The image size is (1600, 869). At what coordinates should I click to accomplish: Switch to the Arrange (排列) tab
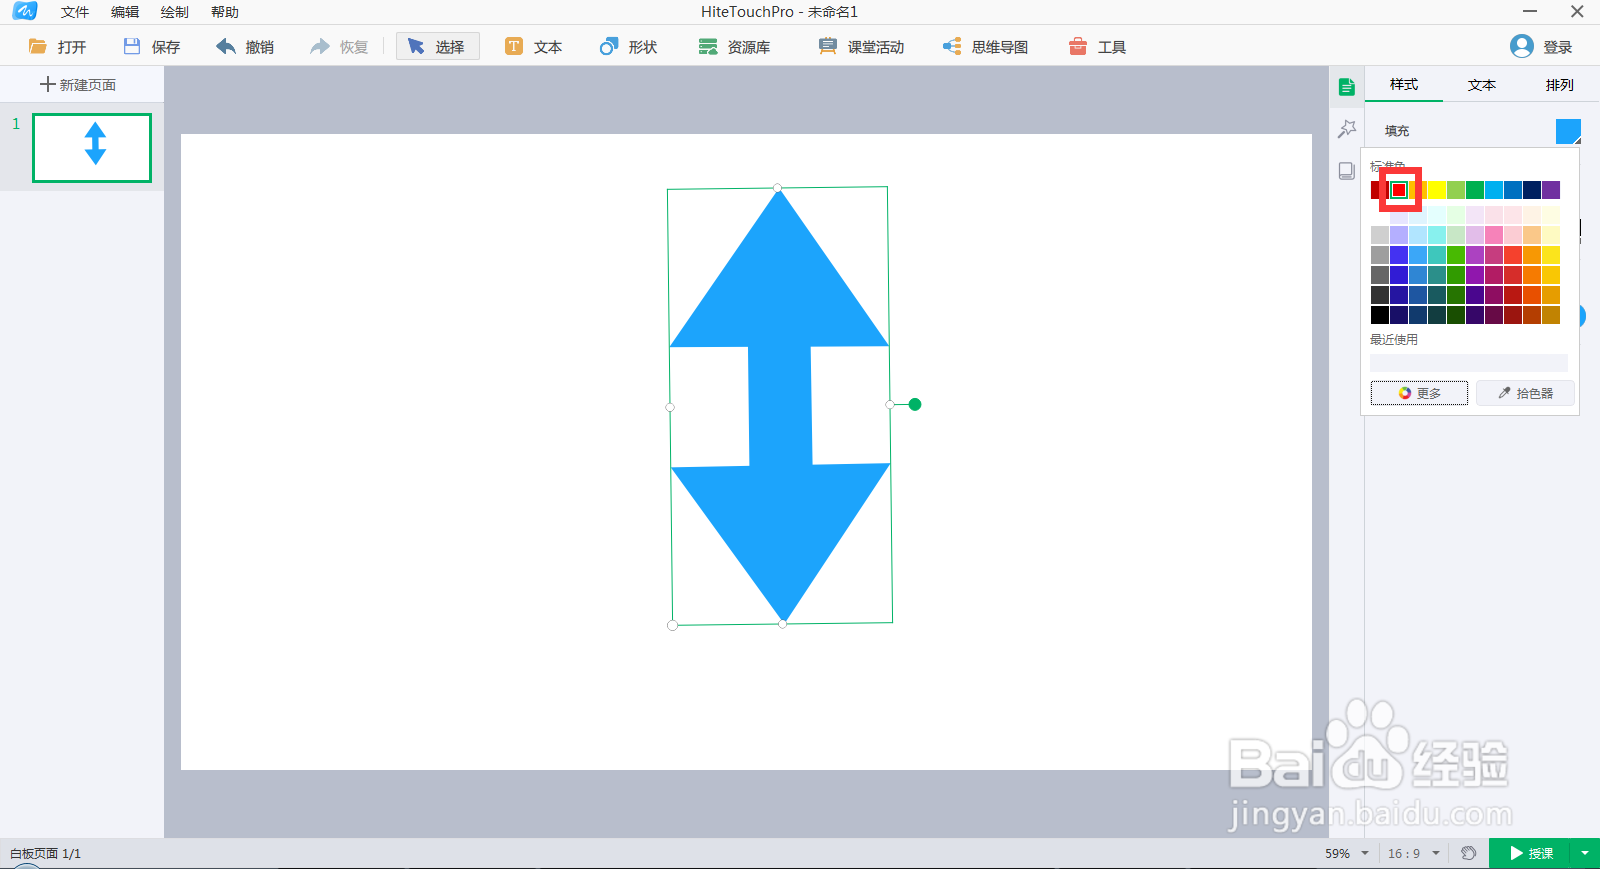(1560, 85)
